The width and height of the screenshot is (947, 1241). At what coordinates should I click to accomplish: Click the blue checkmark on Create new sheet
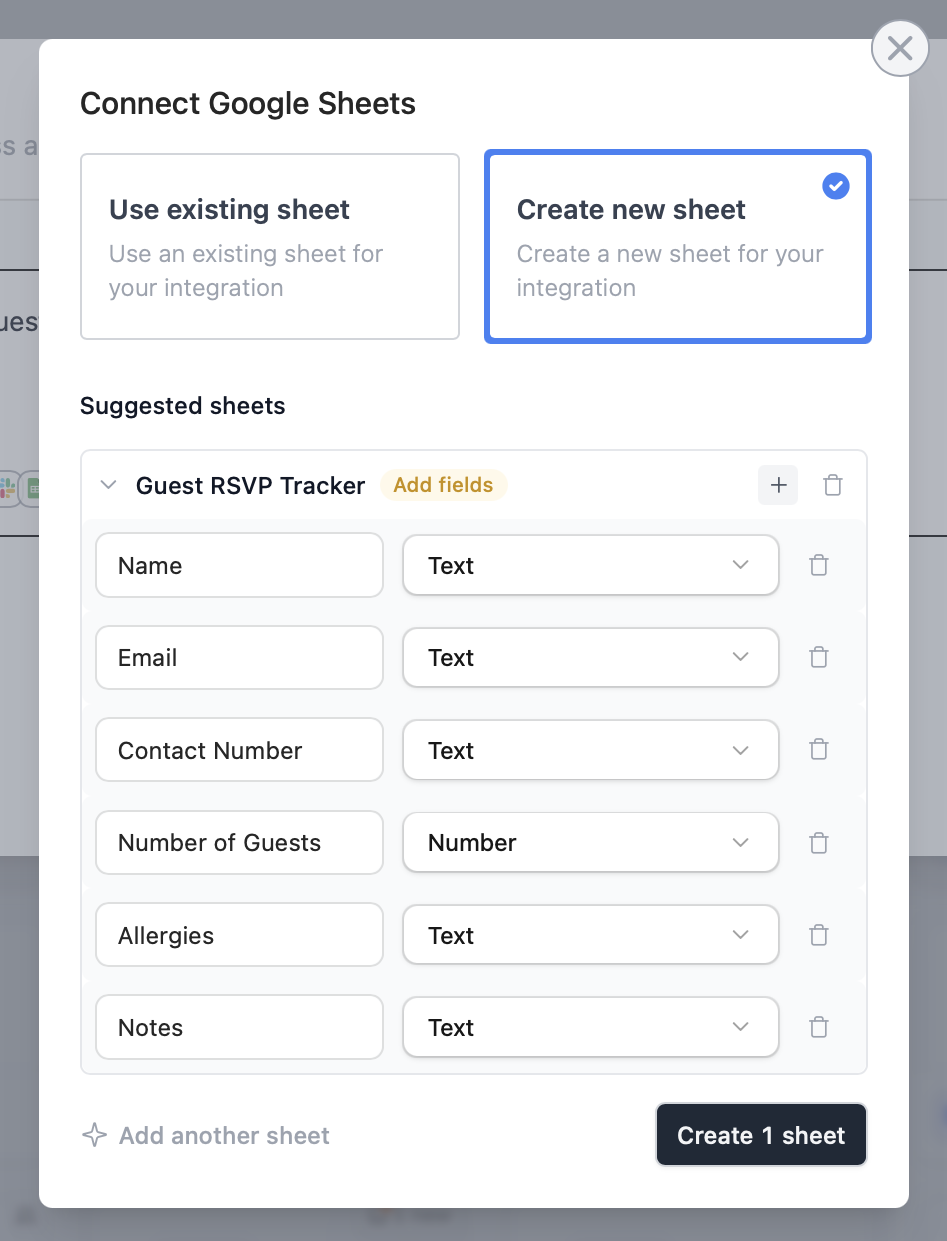(x=835, y=186)
